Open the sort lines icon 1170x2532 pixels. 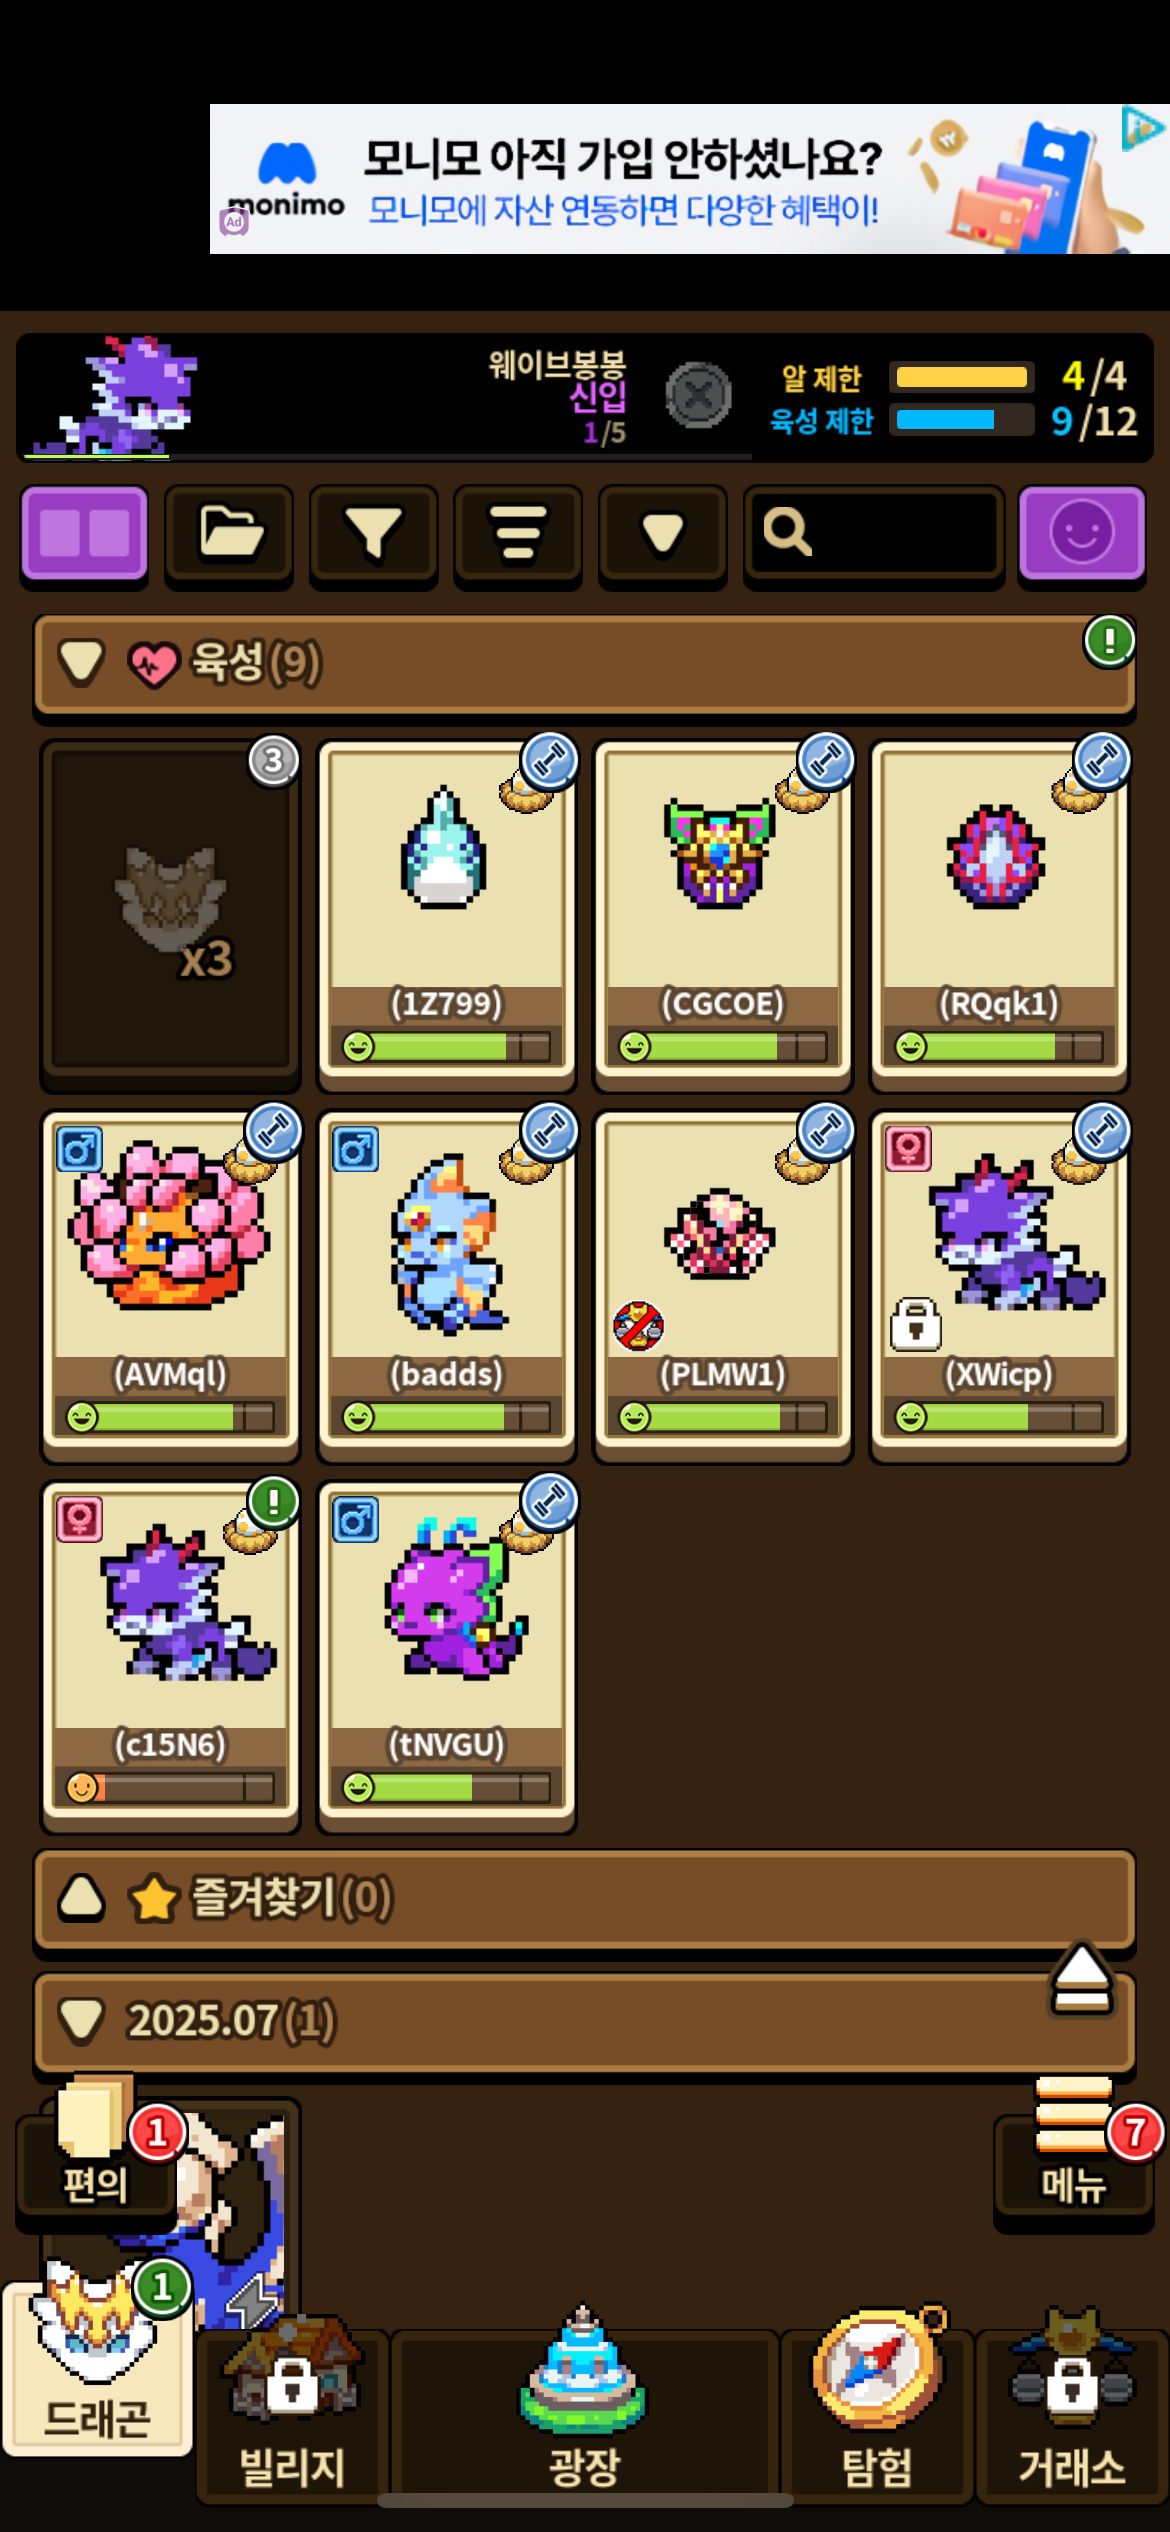point(518,532)
